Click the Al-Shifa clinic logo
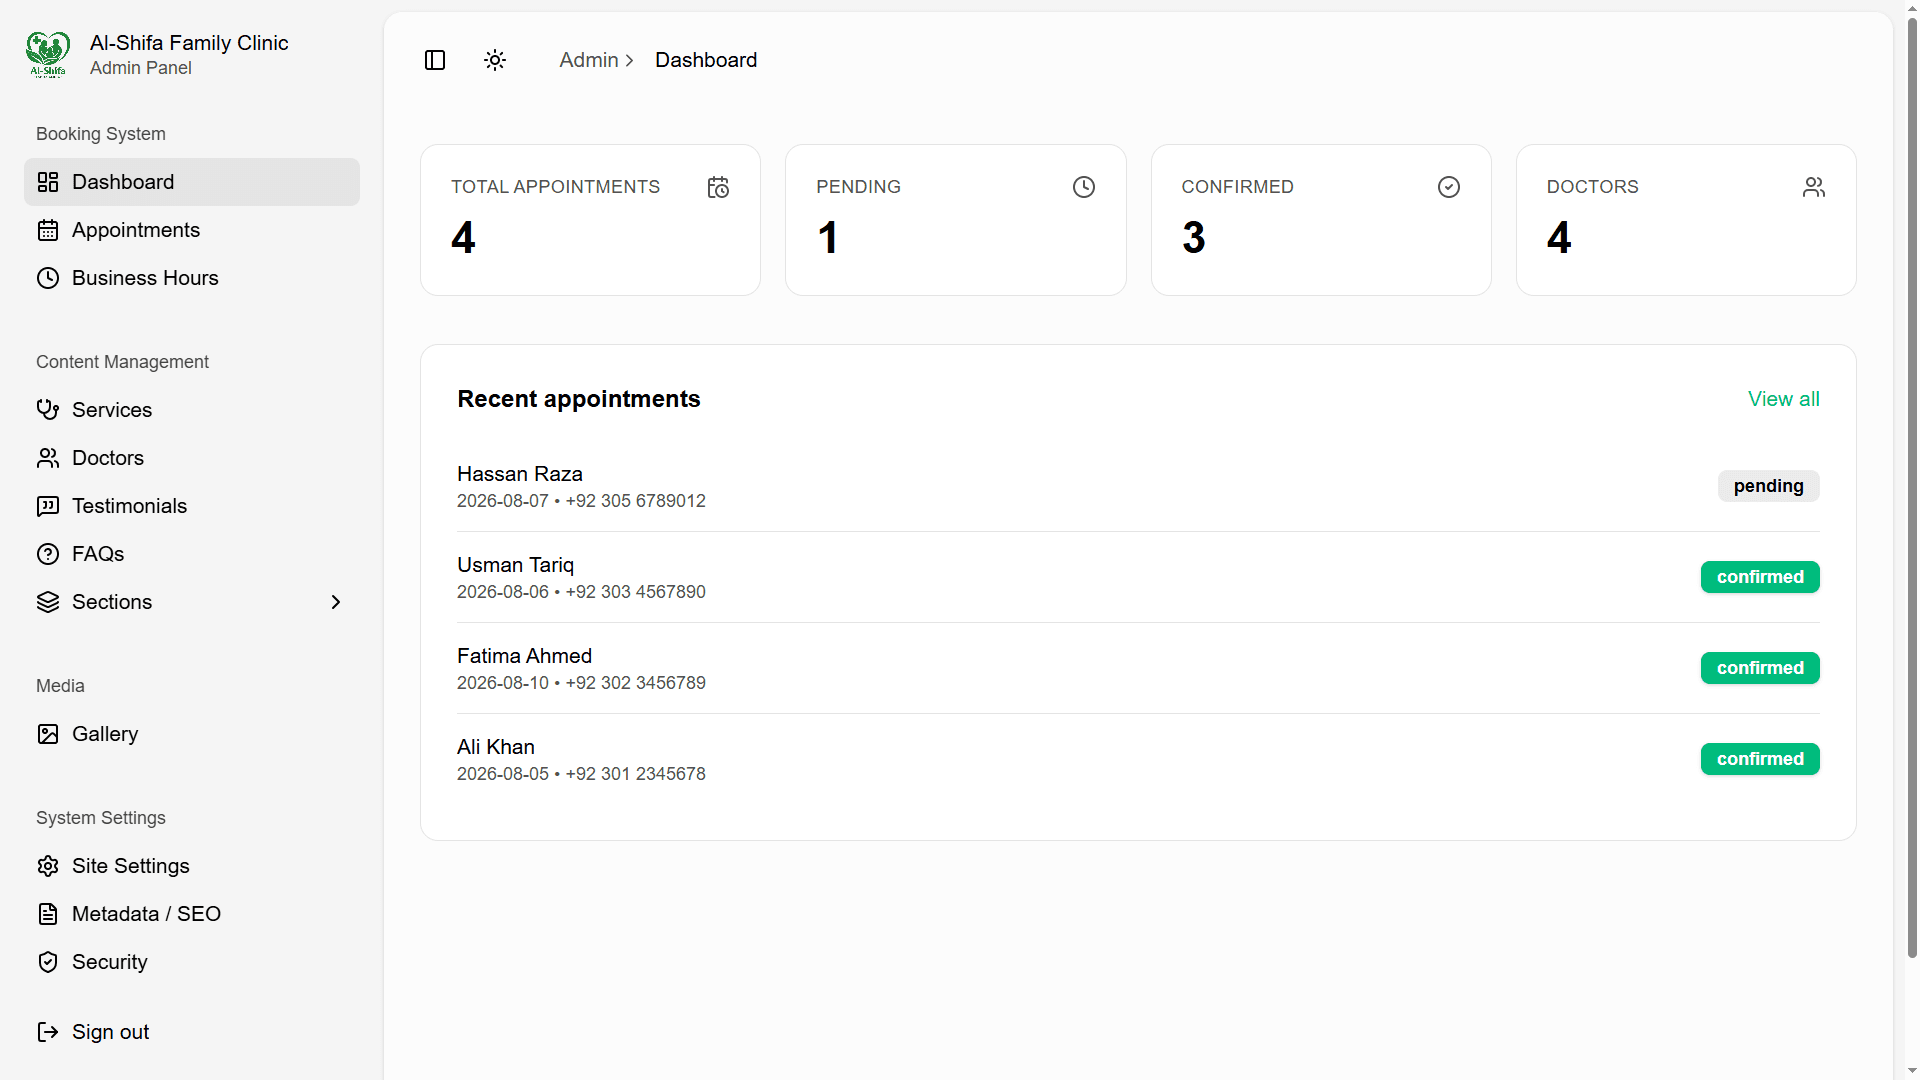 (x=48, y=54)
